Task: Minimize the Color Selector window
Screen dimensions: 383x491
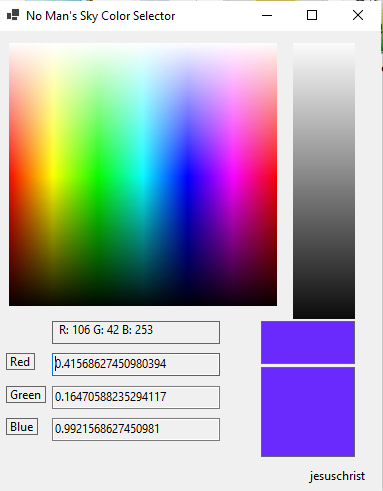Action: click(x=267, y=15)
